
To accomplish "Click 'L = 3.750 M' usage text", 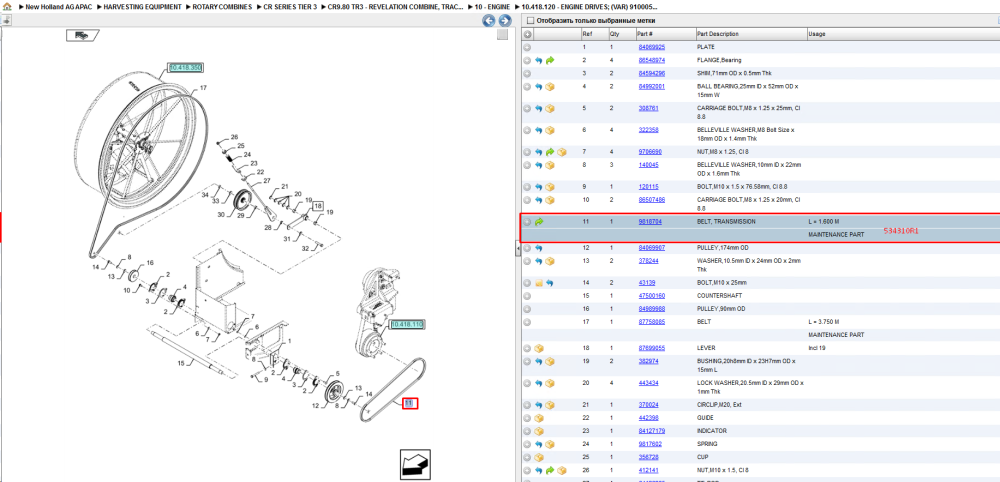I will pos(824,322).
